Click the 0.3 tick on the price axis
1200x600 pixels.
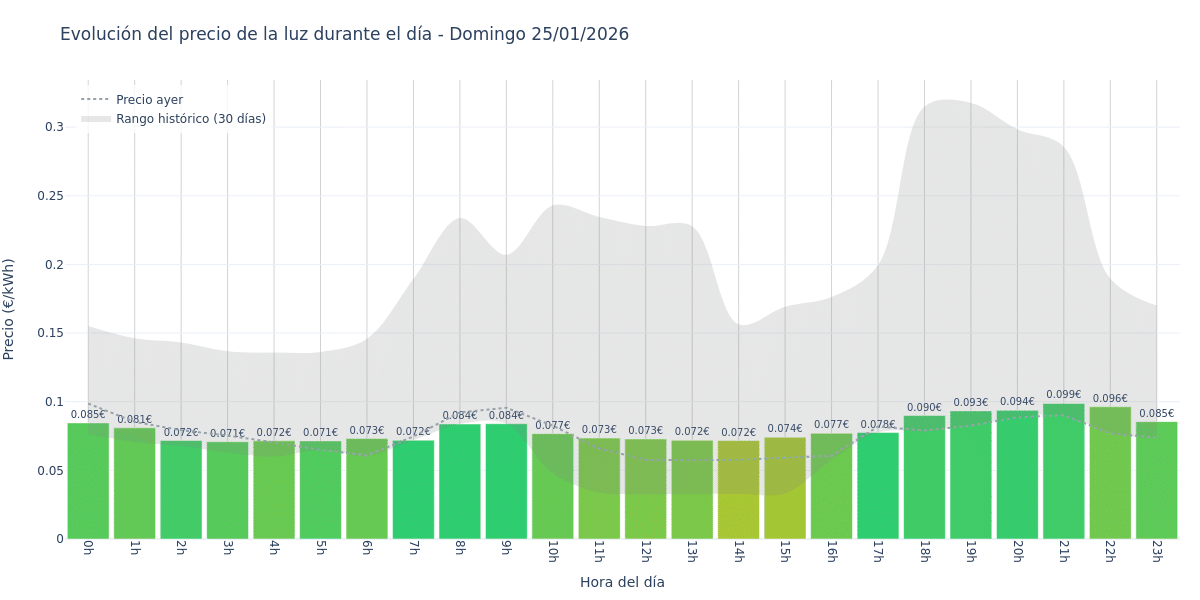[54, 127]
